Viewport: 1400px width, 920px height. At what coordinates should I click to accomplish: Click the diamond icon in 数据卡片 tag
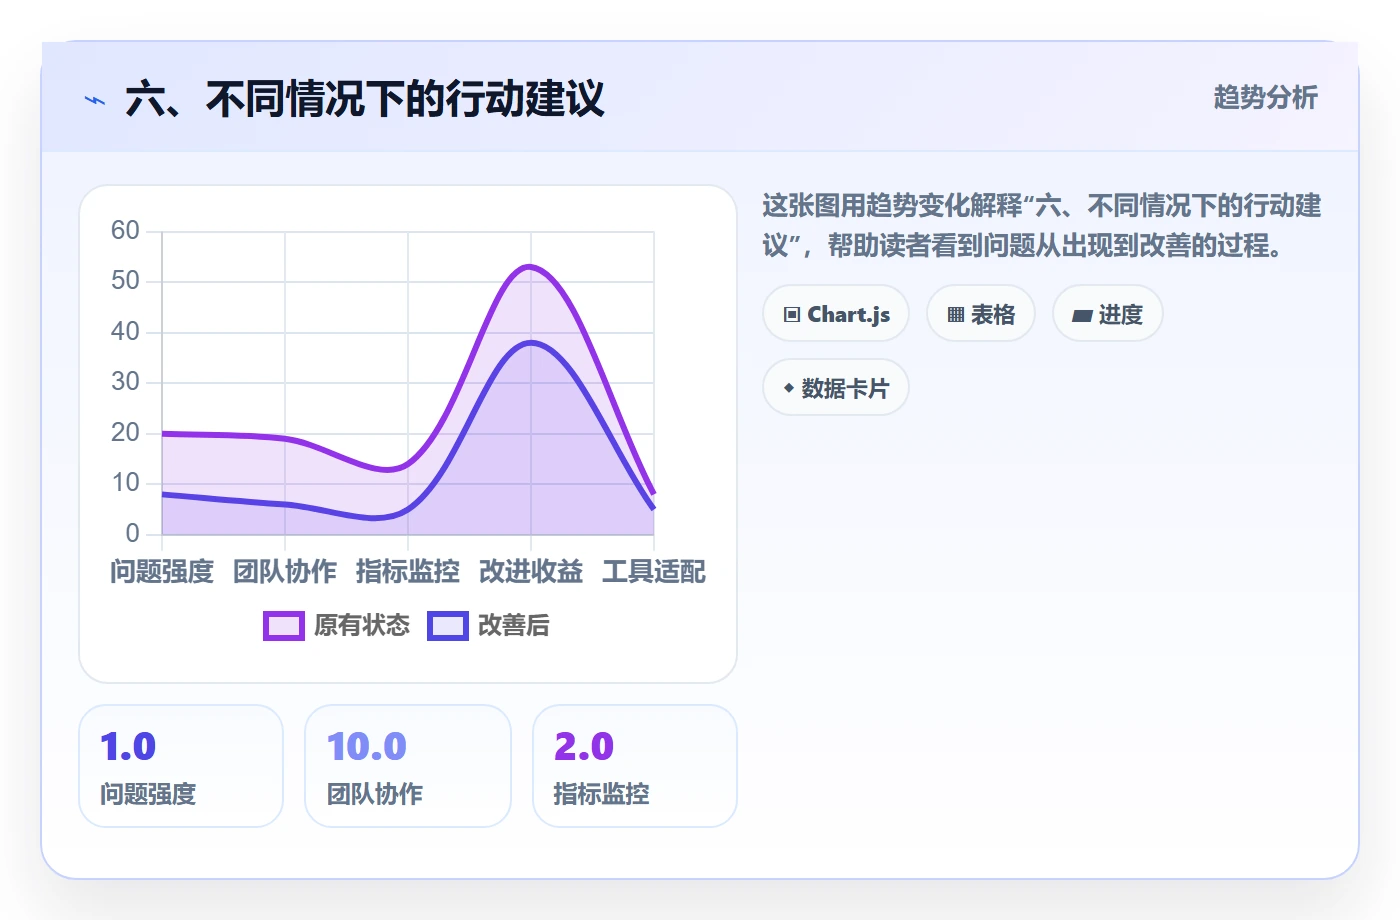pyautogui.click(x=789, y=388)
